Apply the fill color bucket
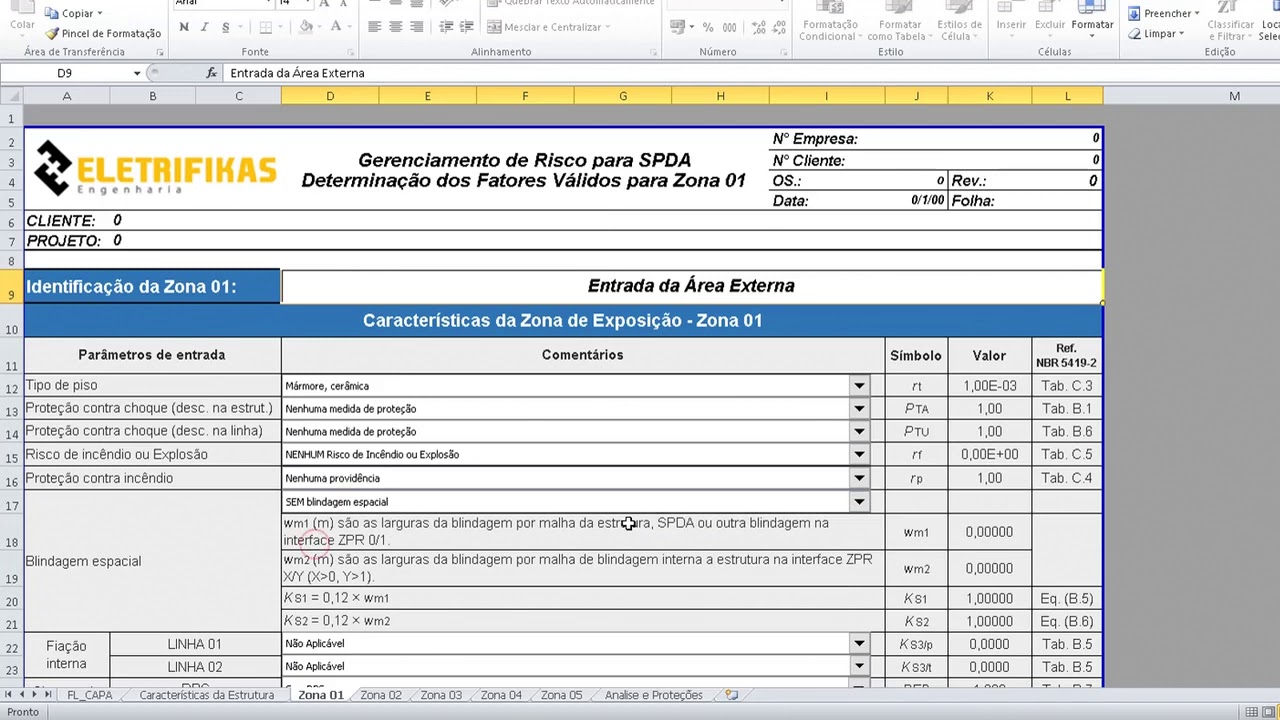The width and height of the screenshot is (1280, 720). point(308,27)
